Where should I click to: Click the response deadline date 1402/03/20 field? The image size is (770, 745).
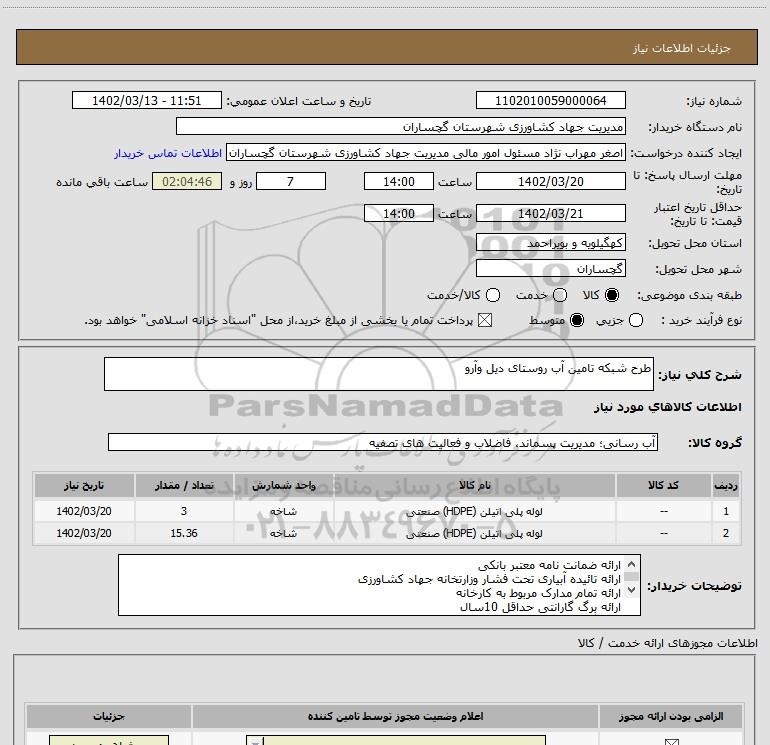tap(550, 182)
